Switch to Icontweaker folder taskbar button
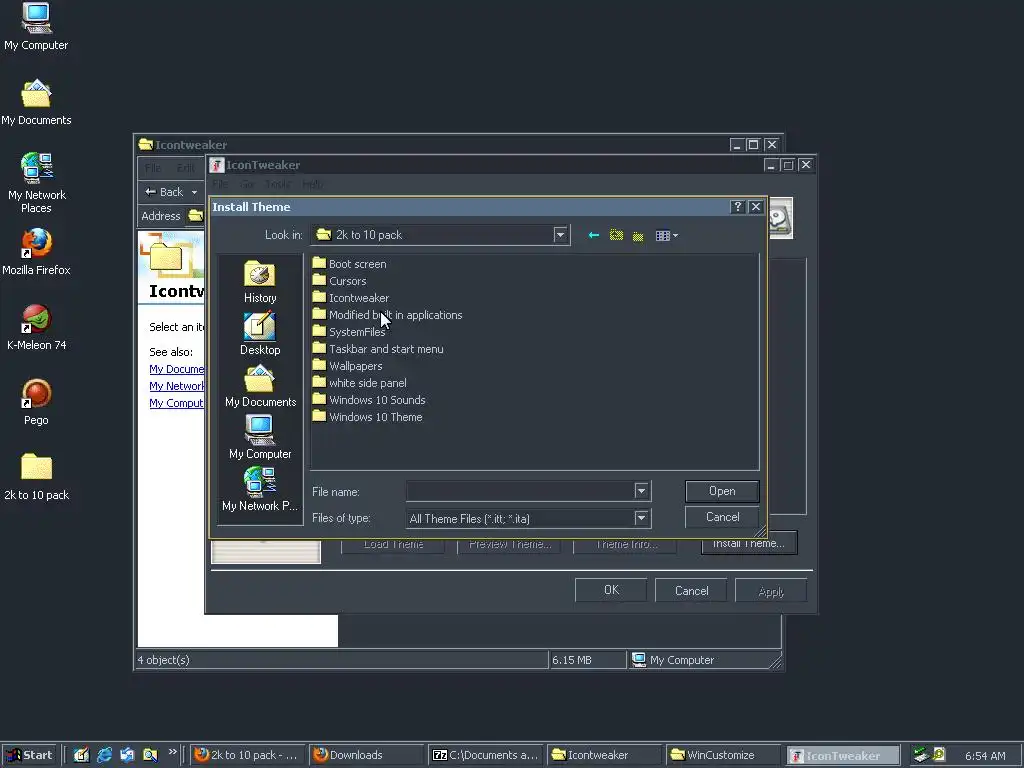 click(604, 755)
